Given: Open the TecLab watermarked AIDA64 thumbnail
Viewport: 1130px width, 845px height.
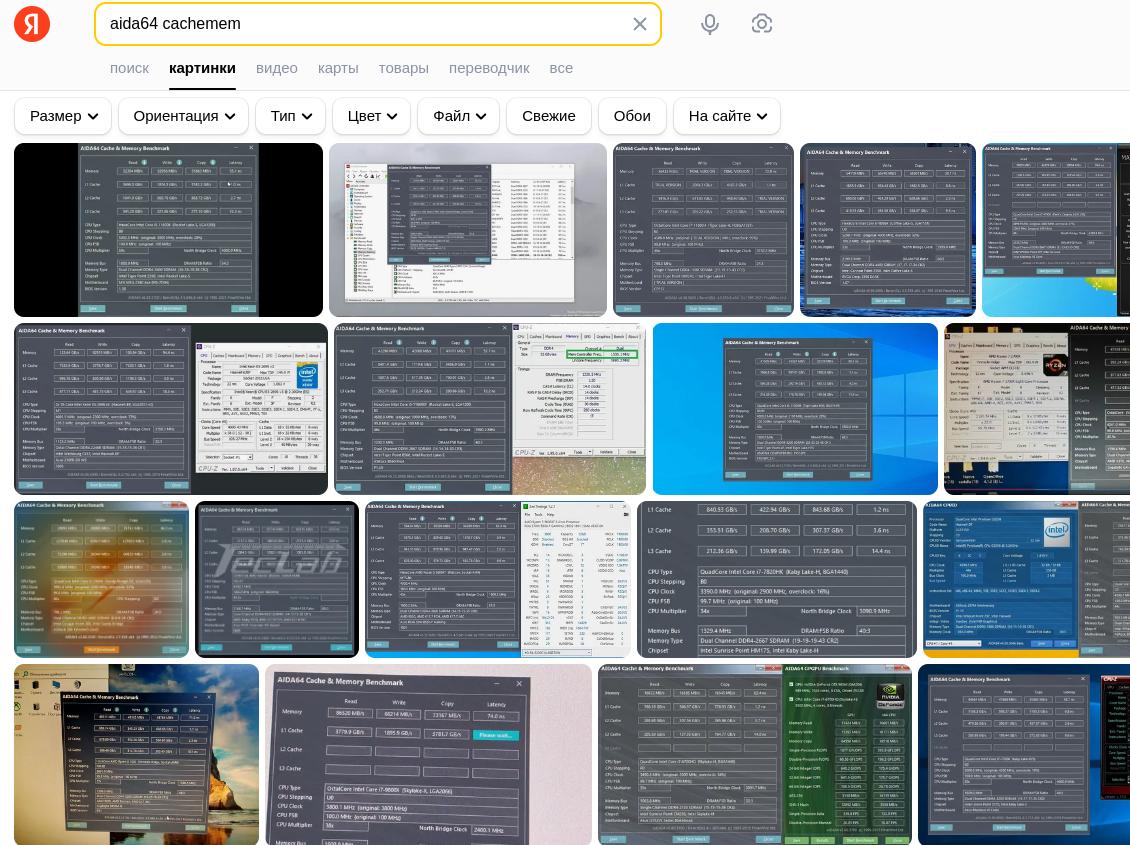Looking at the screenshot, I should 277,579.
